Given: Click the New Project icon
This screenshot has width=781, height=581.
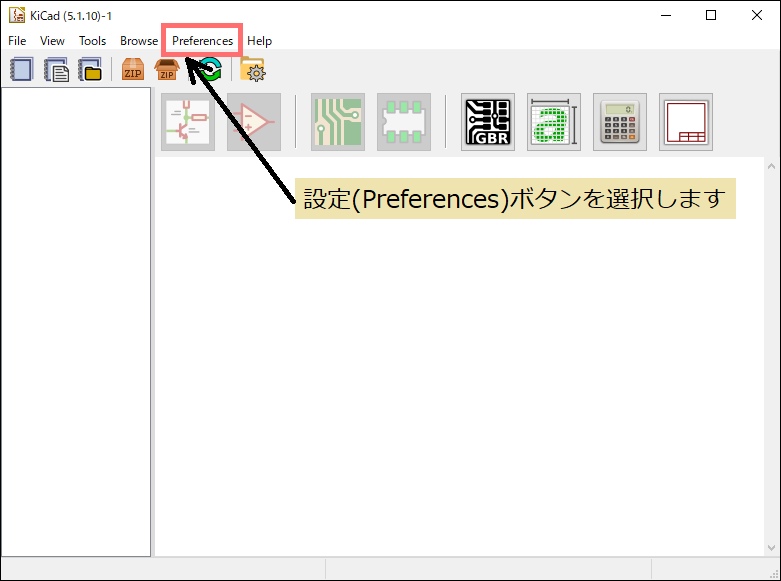Looking at the screenshot, I should coord(21,69).
